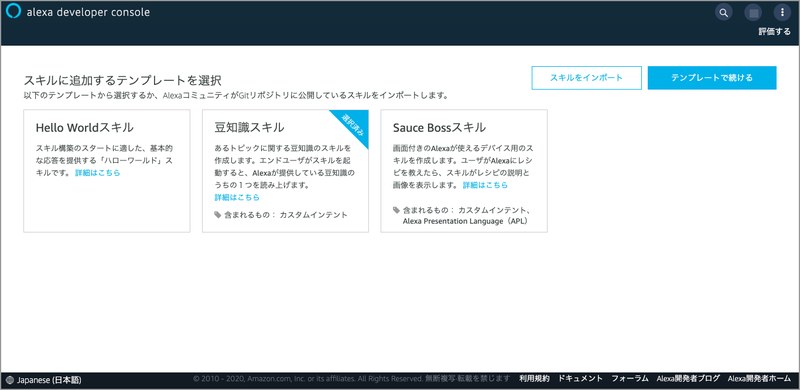
Task: Click the Alexa Presentation Language（APL） text
Action: pyautogui.click(x=465, y=222)
